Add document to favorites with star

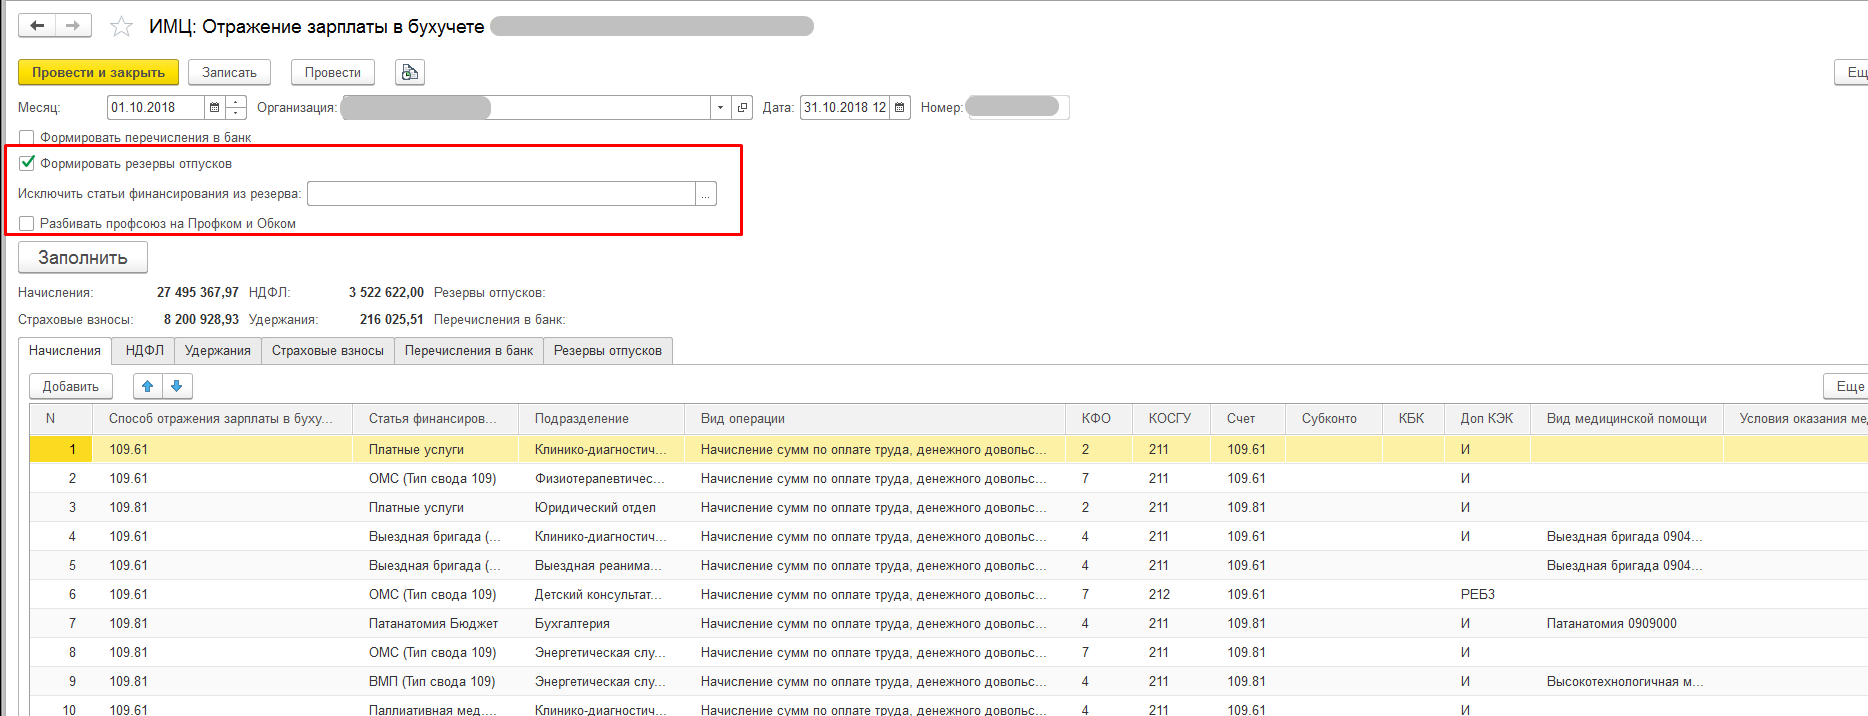coord(121,27)
